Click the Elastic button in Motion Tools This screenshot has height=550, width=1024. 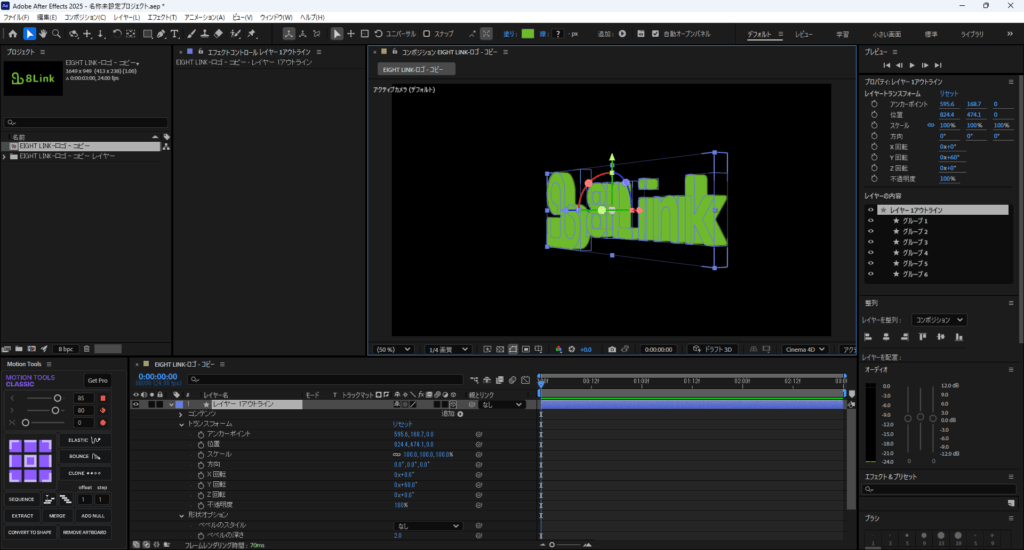tap(85, 440)
